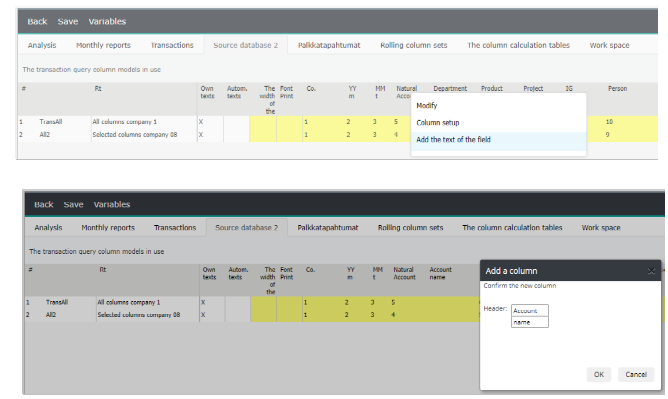Click Font Print column header in lower table
The width and height of the screenshot is (668, 399).
286,273
